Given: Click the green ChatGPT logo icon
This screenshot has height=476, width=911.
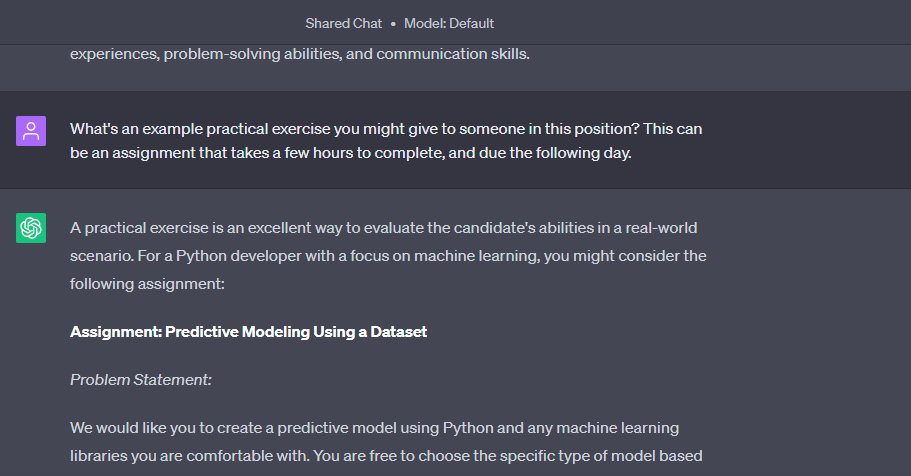Looking at the screenshot, I should 31,228.
